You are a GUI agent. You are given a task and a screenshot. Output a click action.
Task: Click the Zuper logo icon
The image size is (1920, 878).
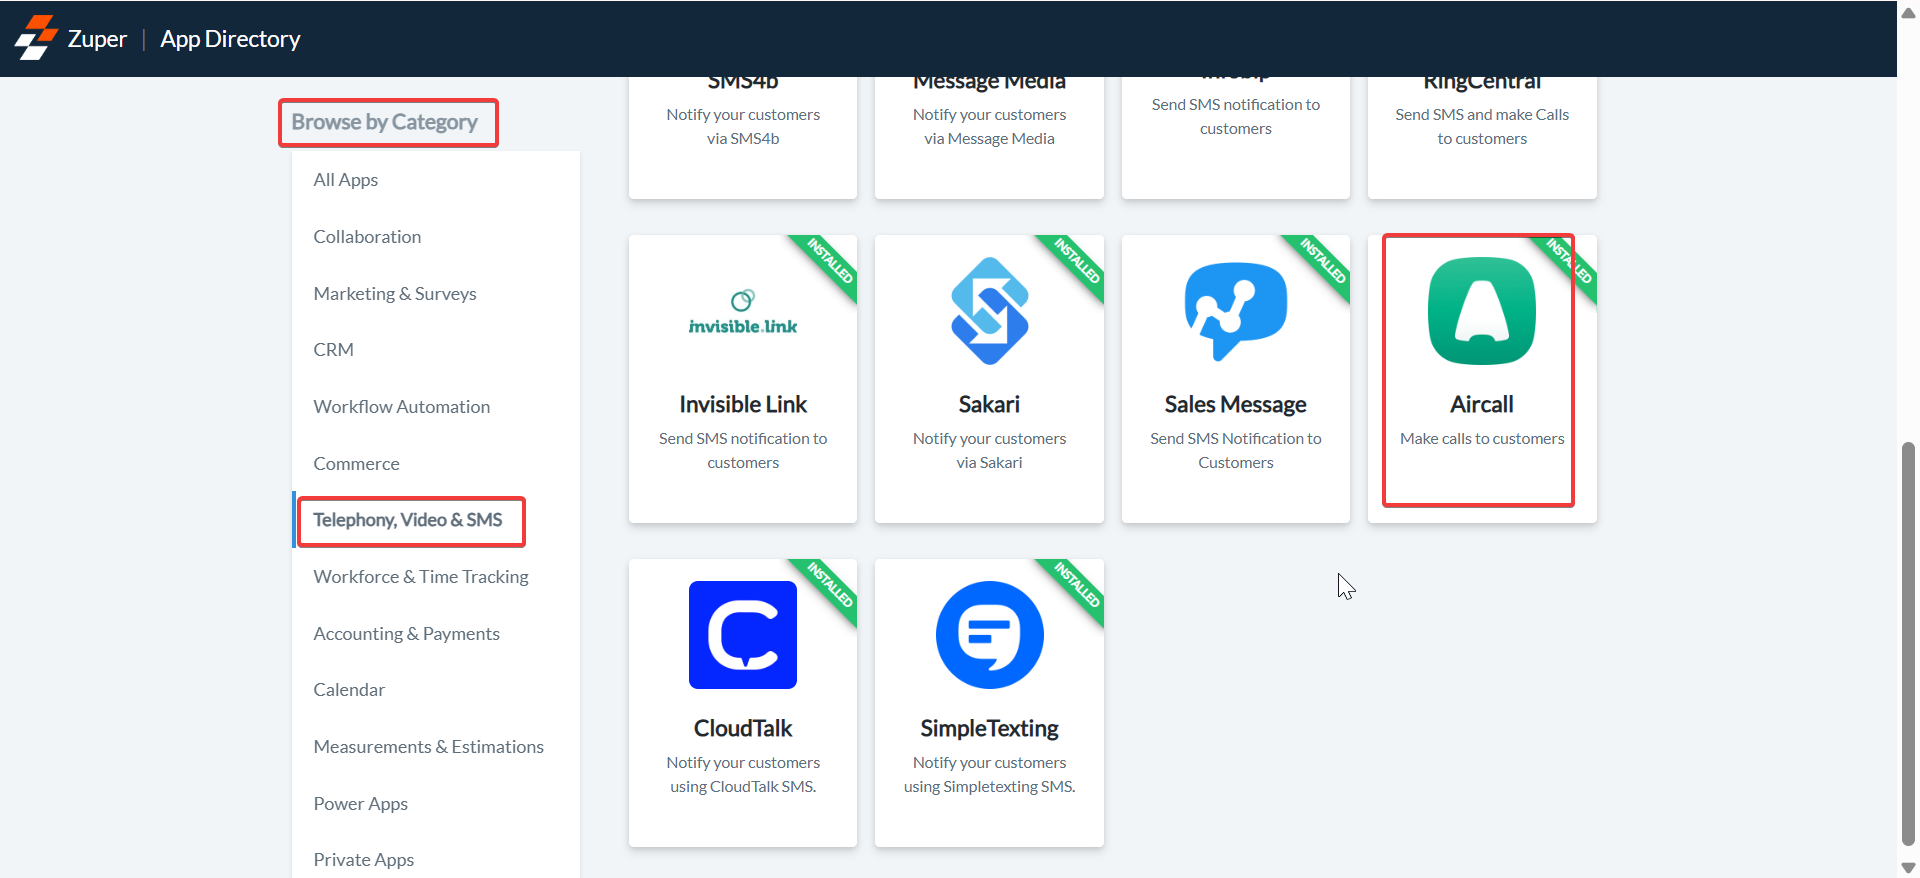coord(36,38)
